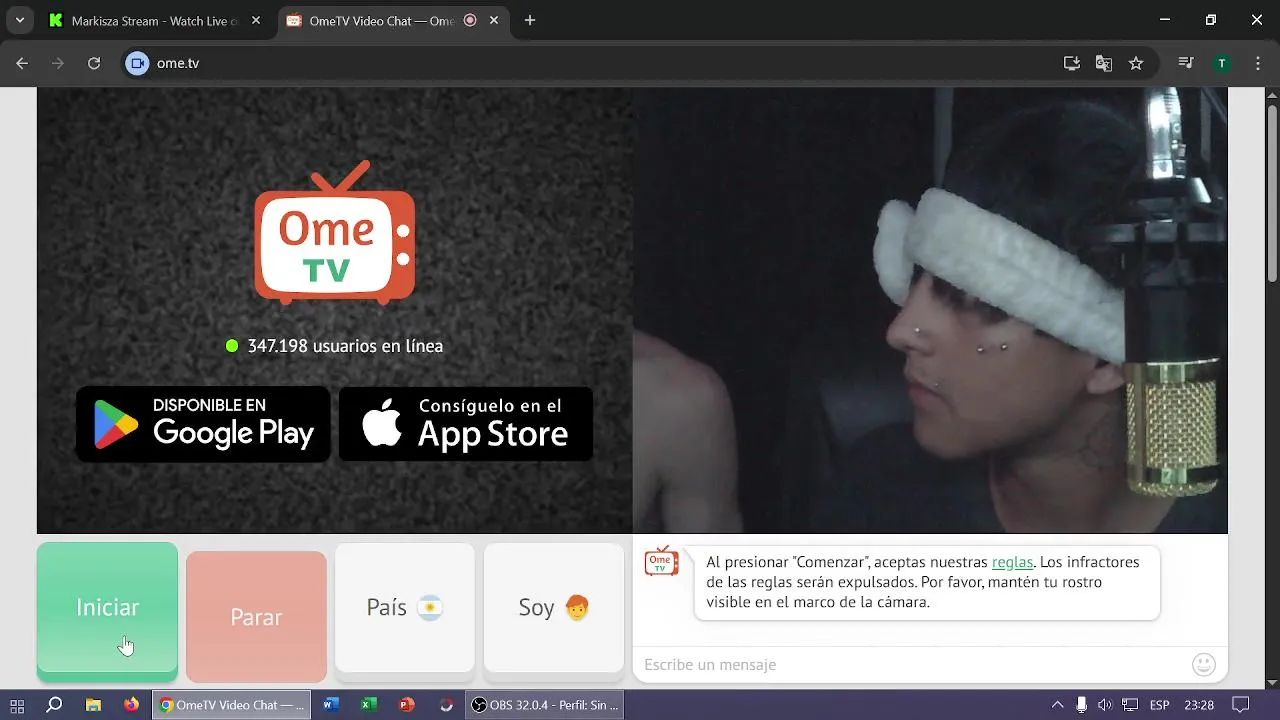The image size is (1280, 720).
Task: Open the tab search dropdown arrow
Action: [19, 20]
